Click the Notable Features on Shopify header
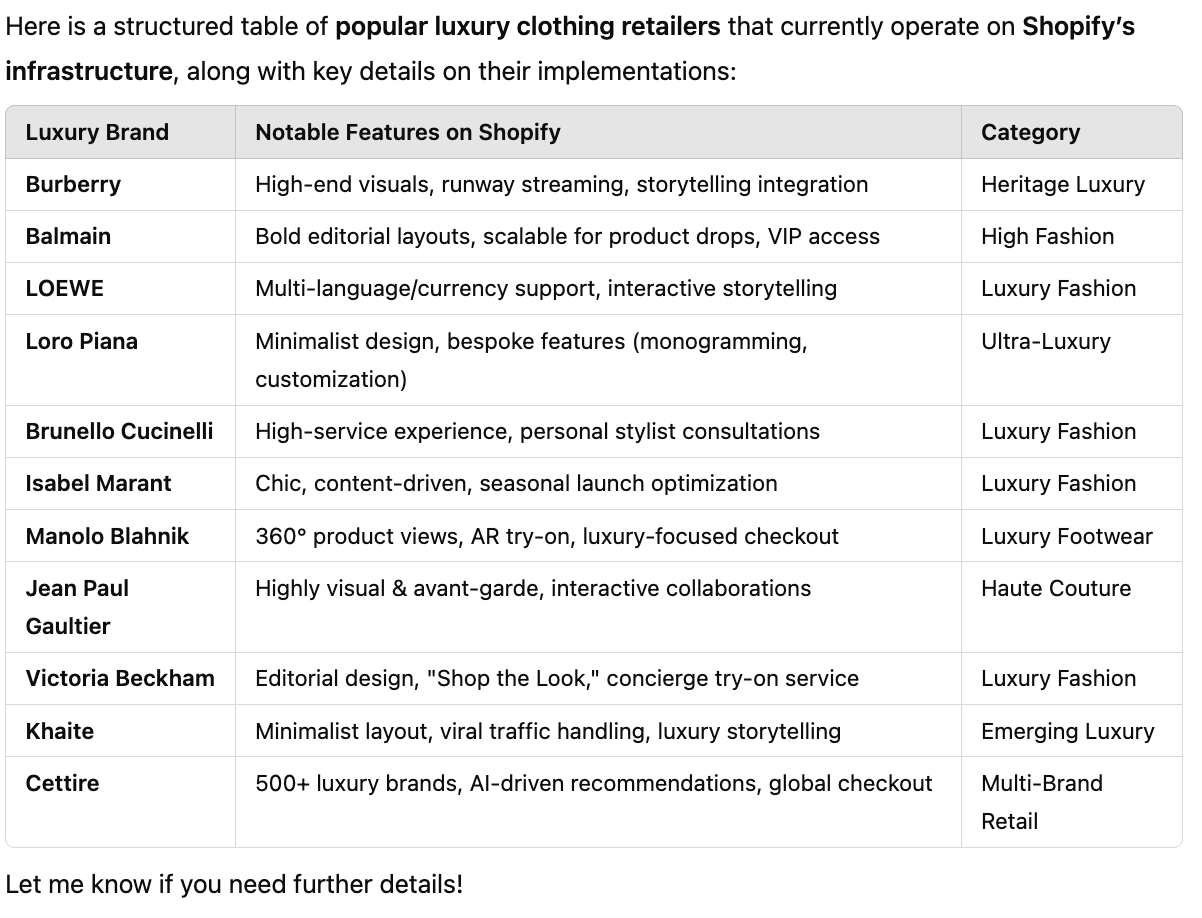 [407, 132]
